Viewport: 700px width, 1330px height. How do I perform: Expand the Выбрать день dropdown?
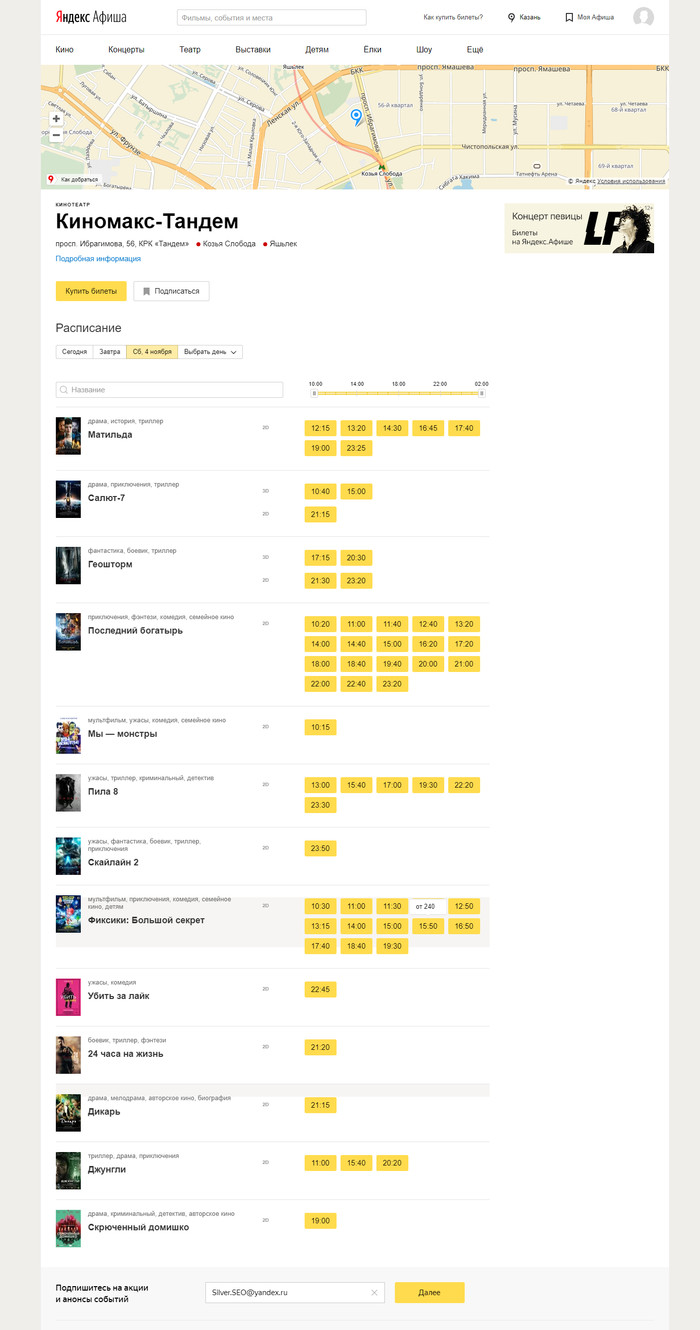(x=210, y=352)
